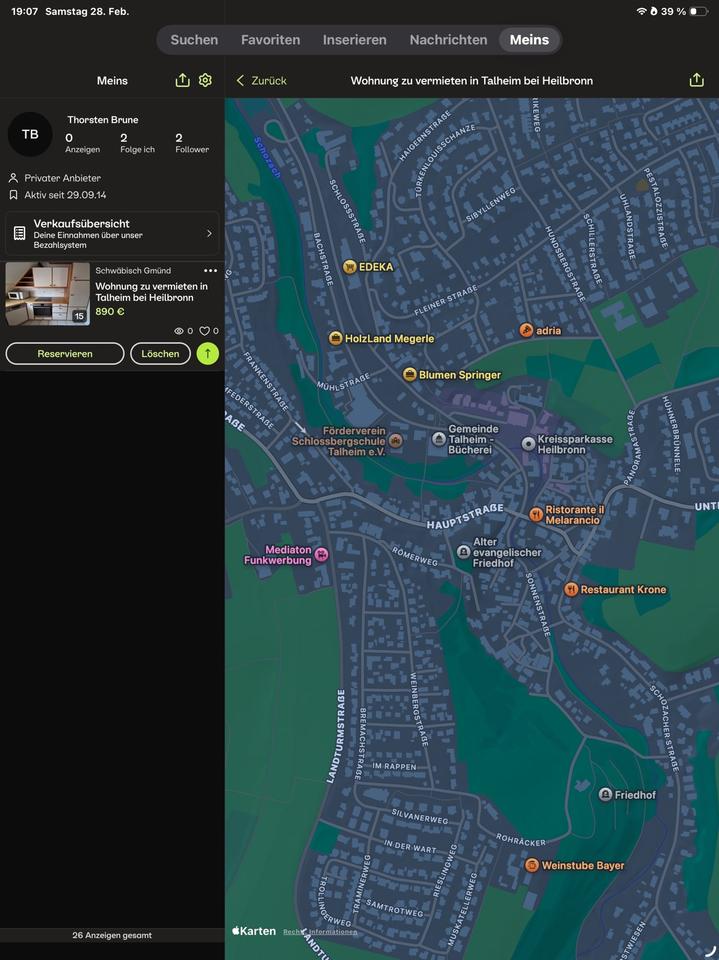Image resolution: width=719 pixels, height=960 pixels.
Task: Open the apartment kitchen photo thumbnail
Action: click(x=47, y=294)
